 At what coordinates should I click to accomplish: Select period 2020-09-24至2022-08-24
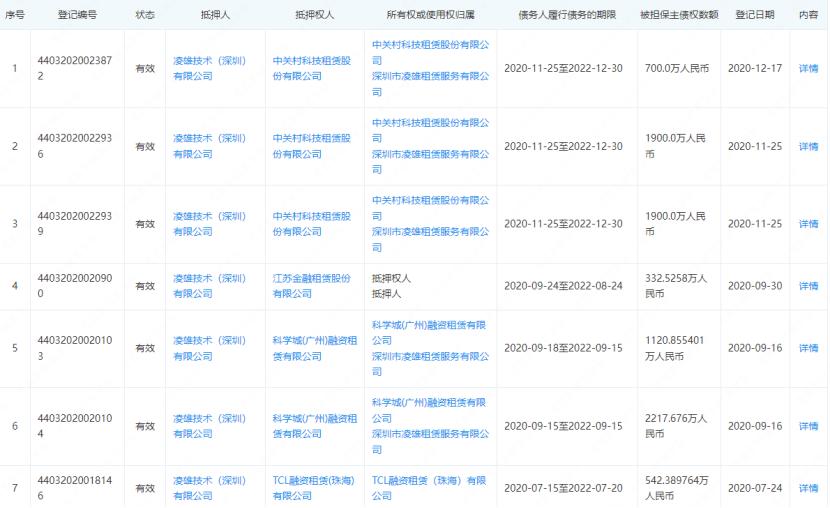point(563,286)
